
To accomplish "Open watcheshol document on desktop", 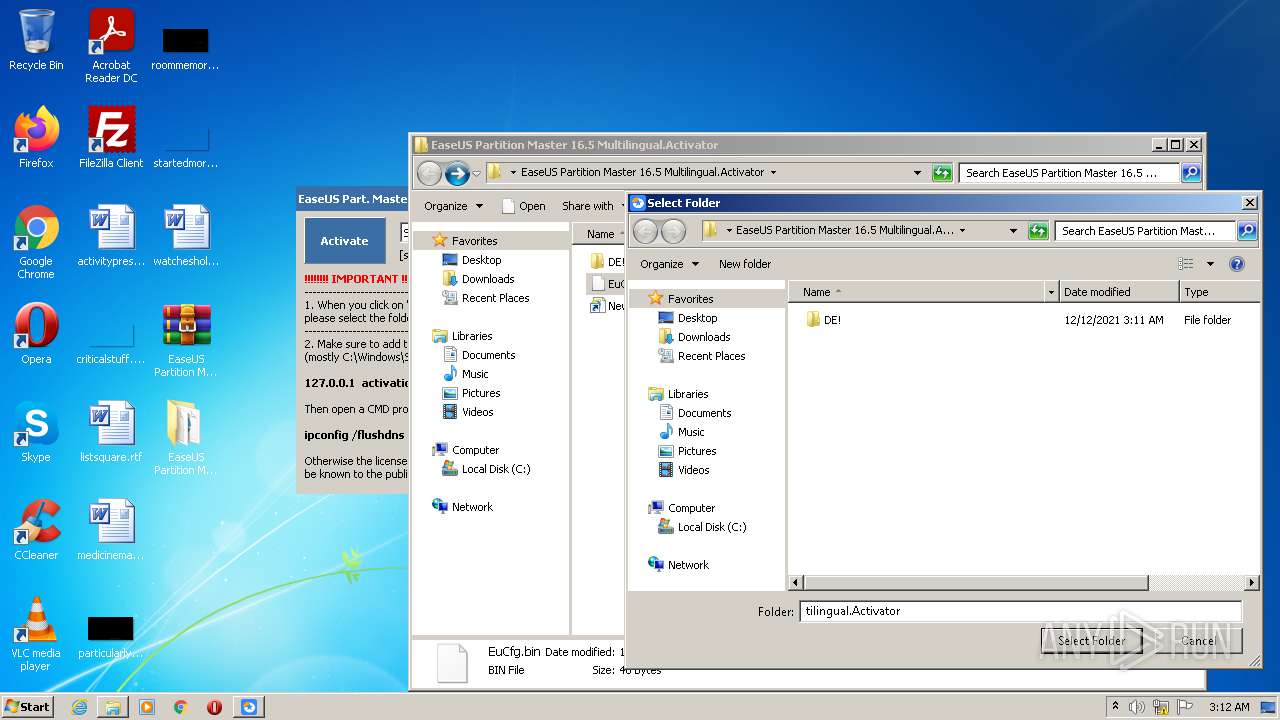I will (186, 236).
